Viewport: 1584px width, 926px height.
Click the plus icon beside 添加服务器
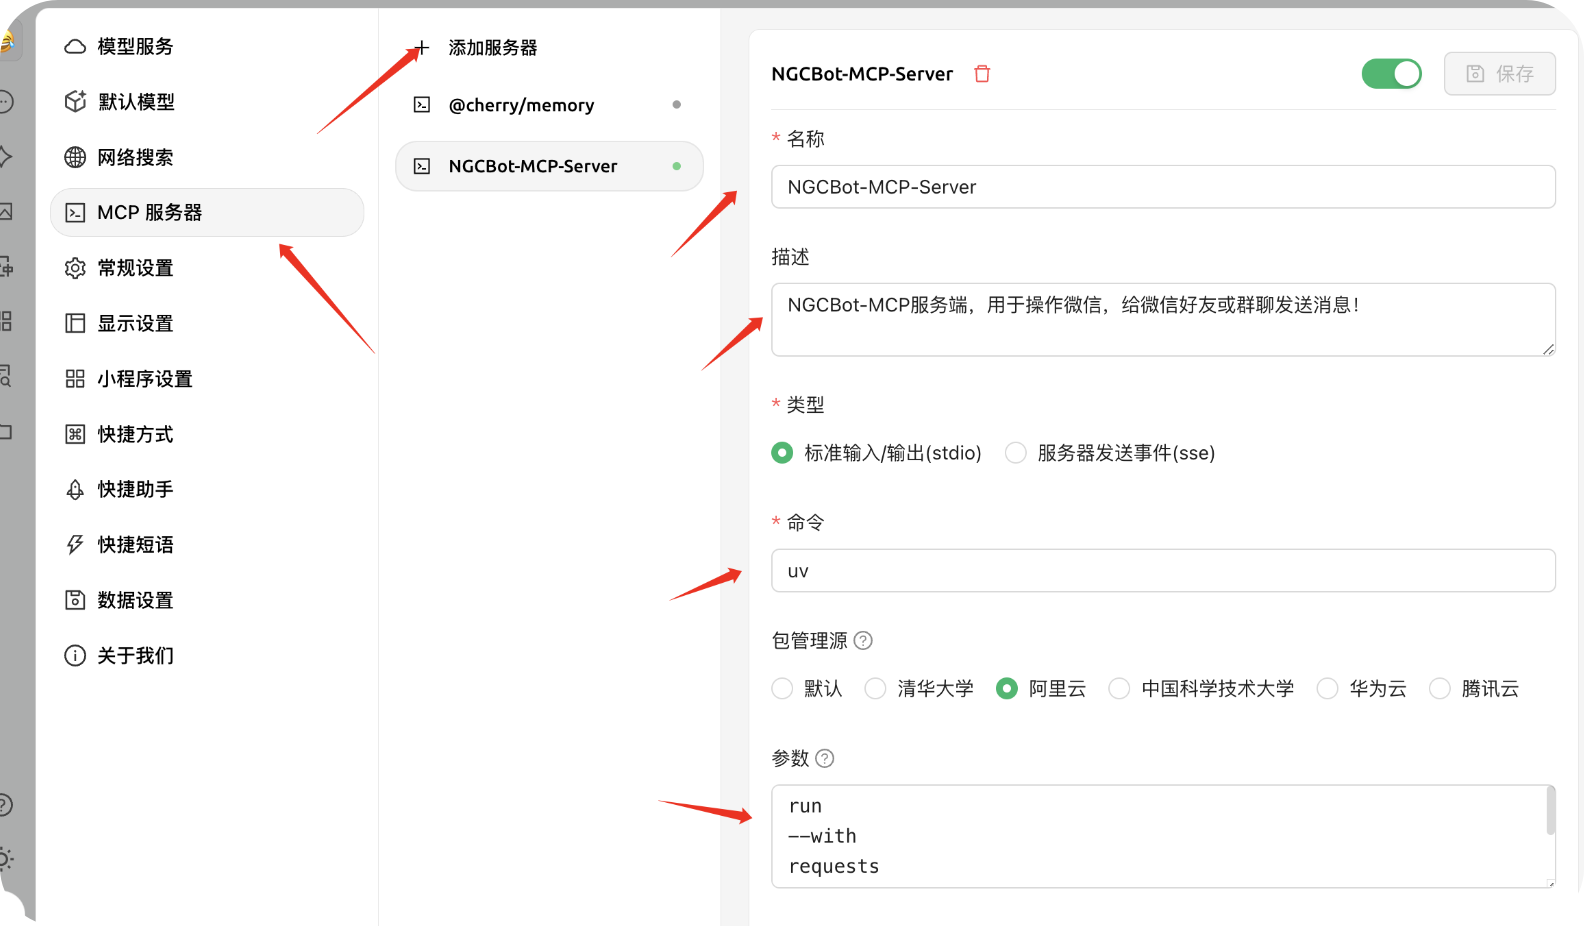(x=422, y=47)
